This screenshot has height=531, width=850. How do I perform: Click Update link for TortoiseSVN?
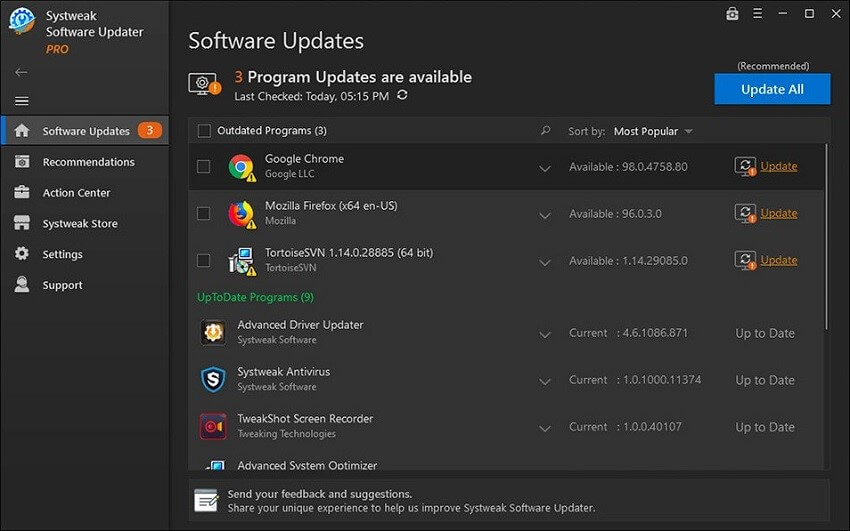pyautogui.click(x=778, y=261)
